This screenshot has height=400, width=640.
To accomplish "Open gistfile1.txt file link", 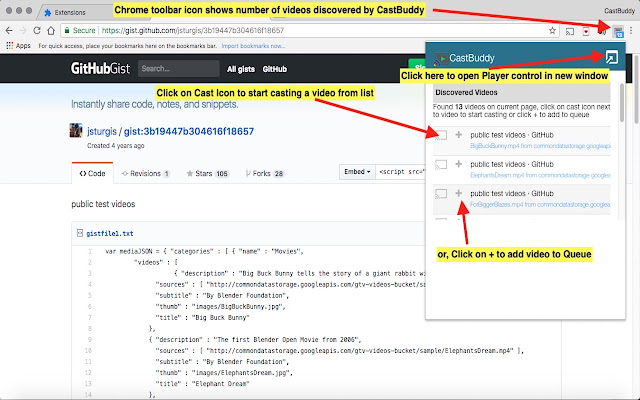I will pos(110,233).
